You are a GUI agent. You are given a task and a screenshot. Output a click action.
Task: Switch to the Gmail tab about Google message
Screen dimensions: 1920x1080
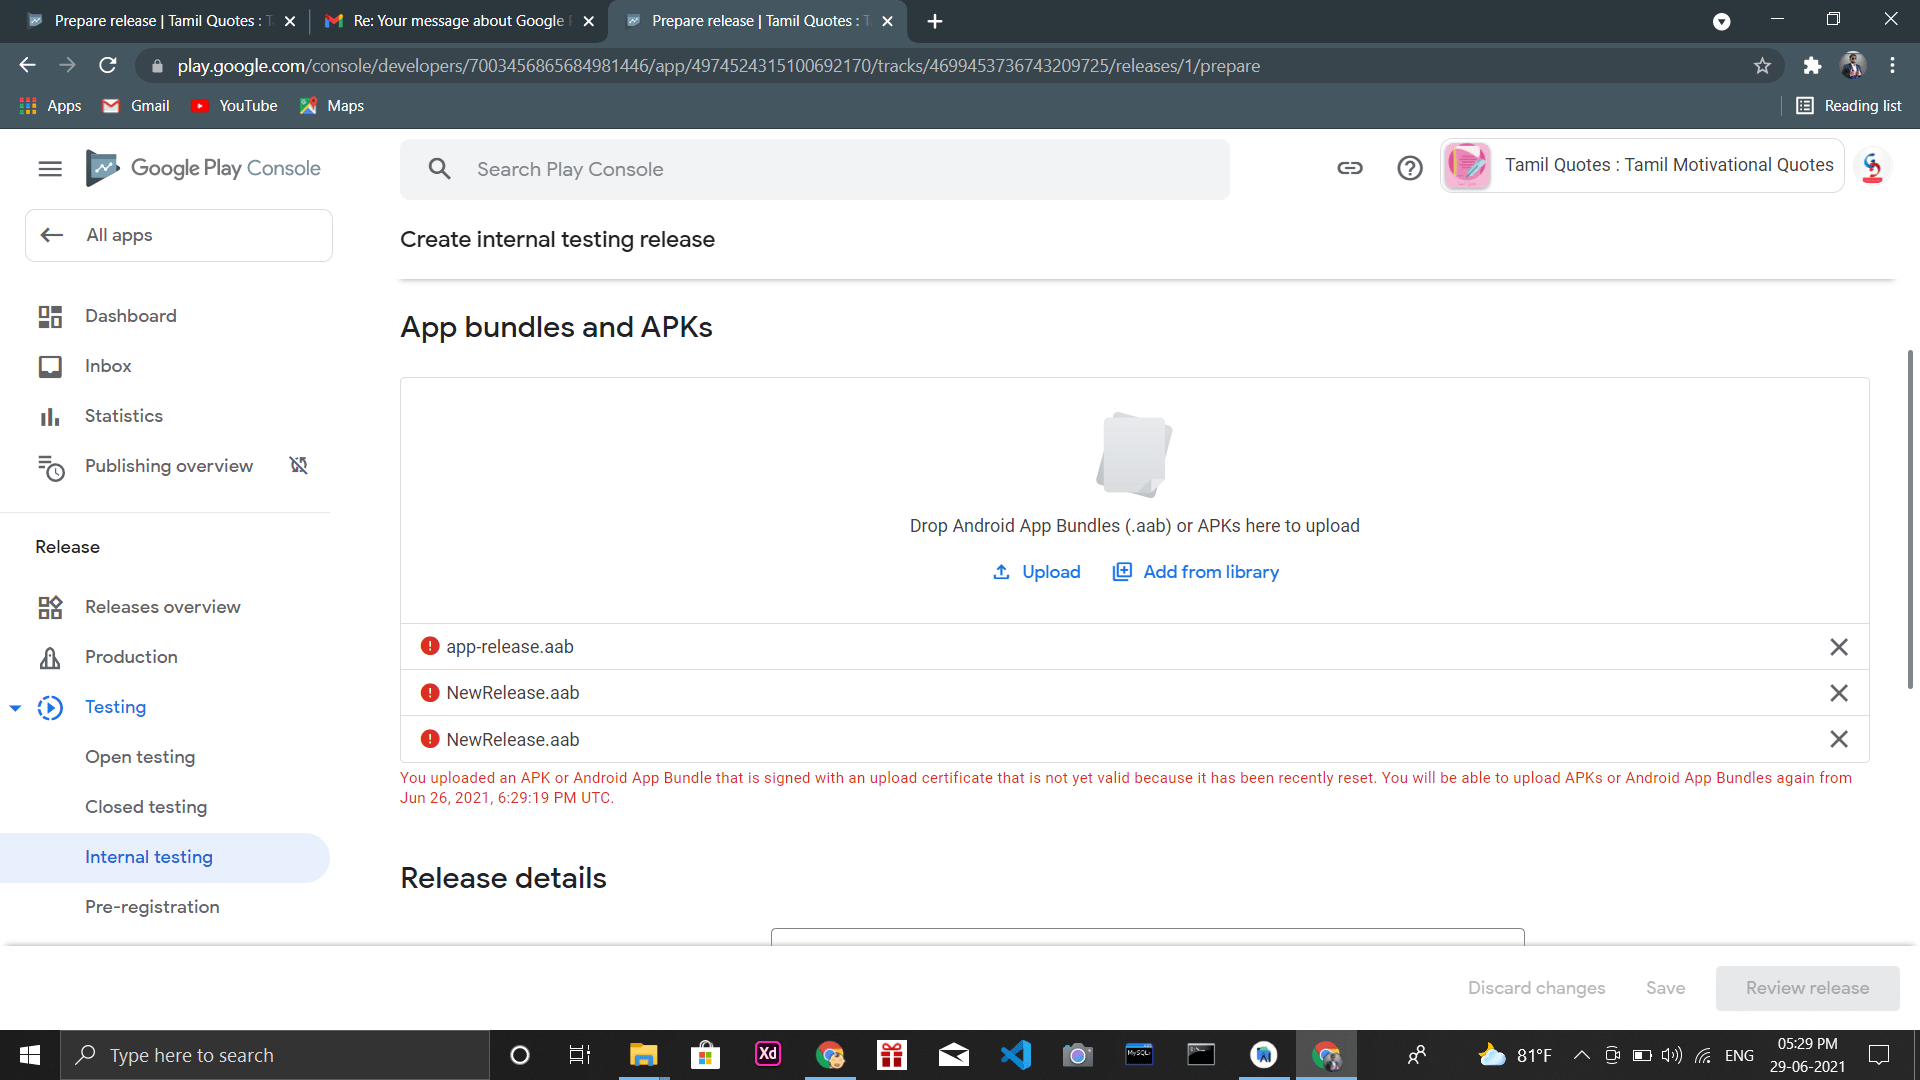click(x=448, y=20)
